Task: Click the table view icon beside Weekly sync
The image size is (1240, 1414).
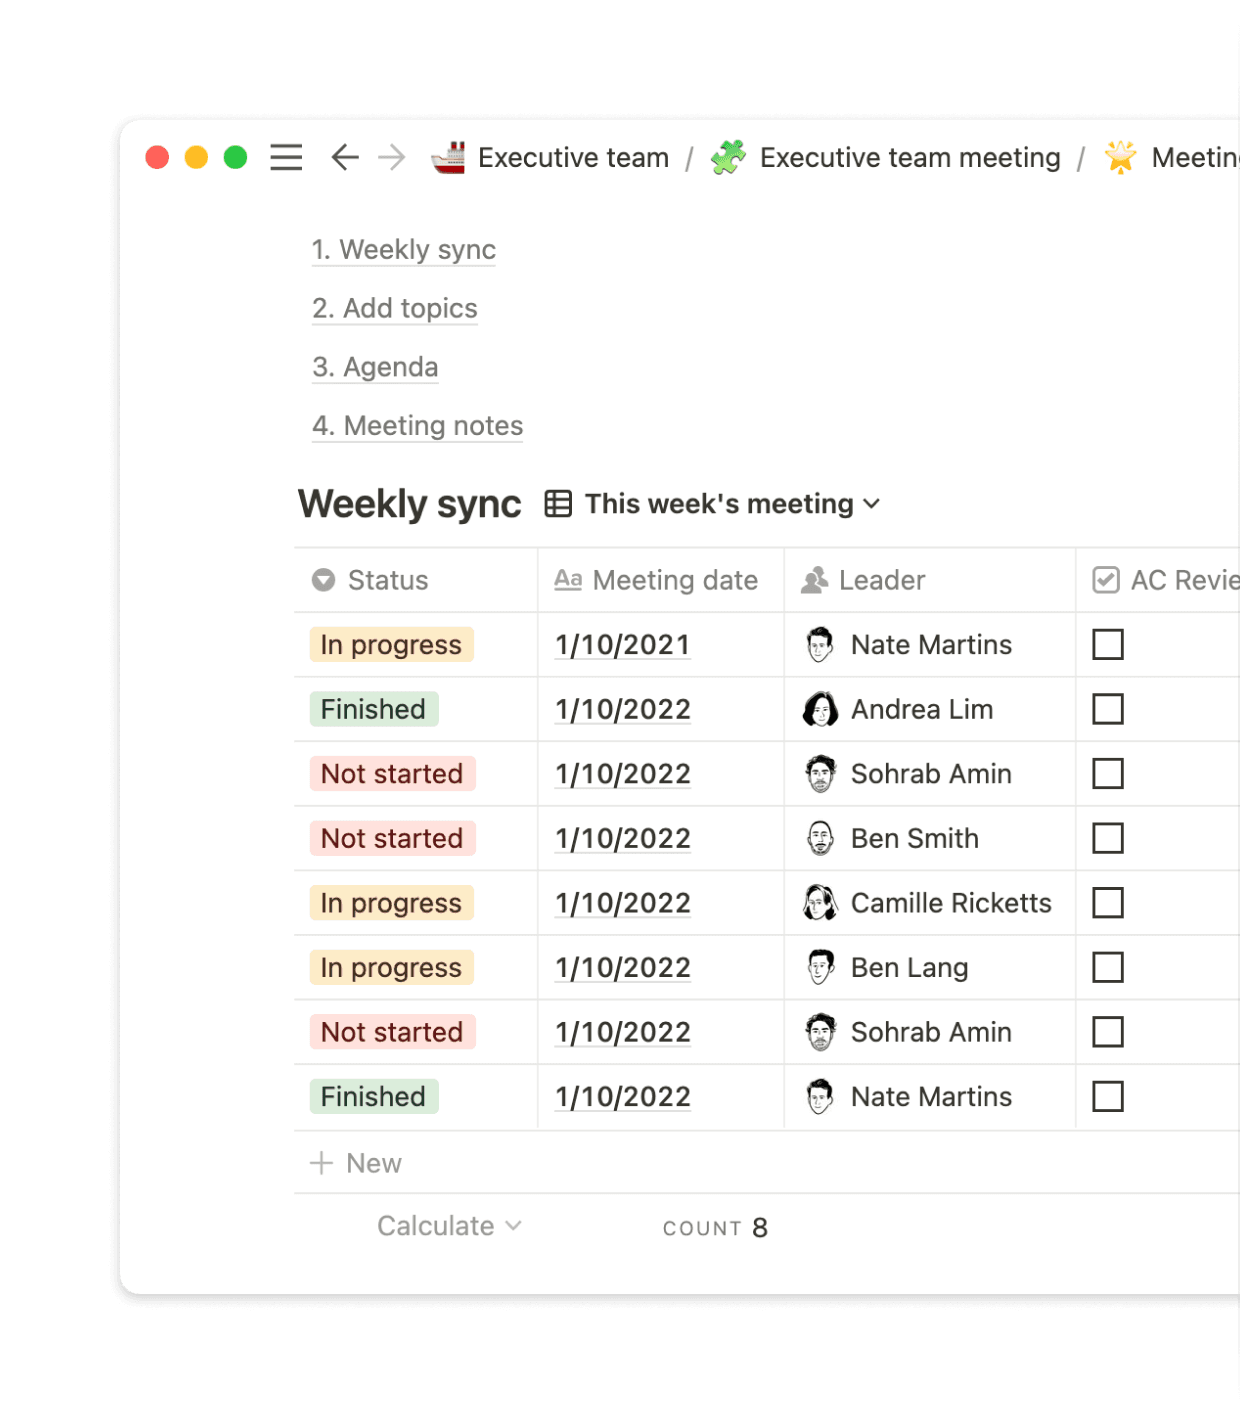Action: coord(558,504)
